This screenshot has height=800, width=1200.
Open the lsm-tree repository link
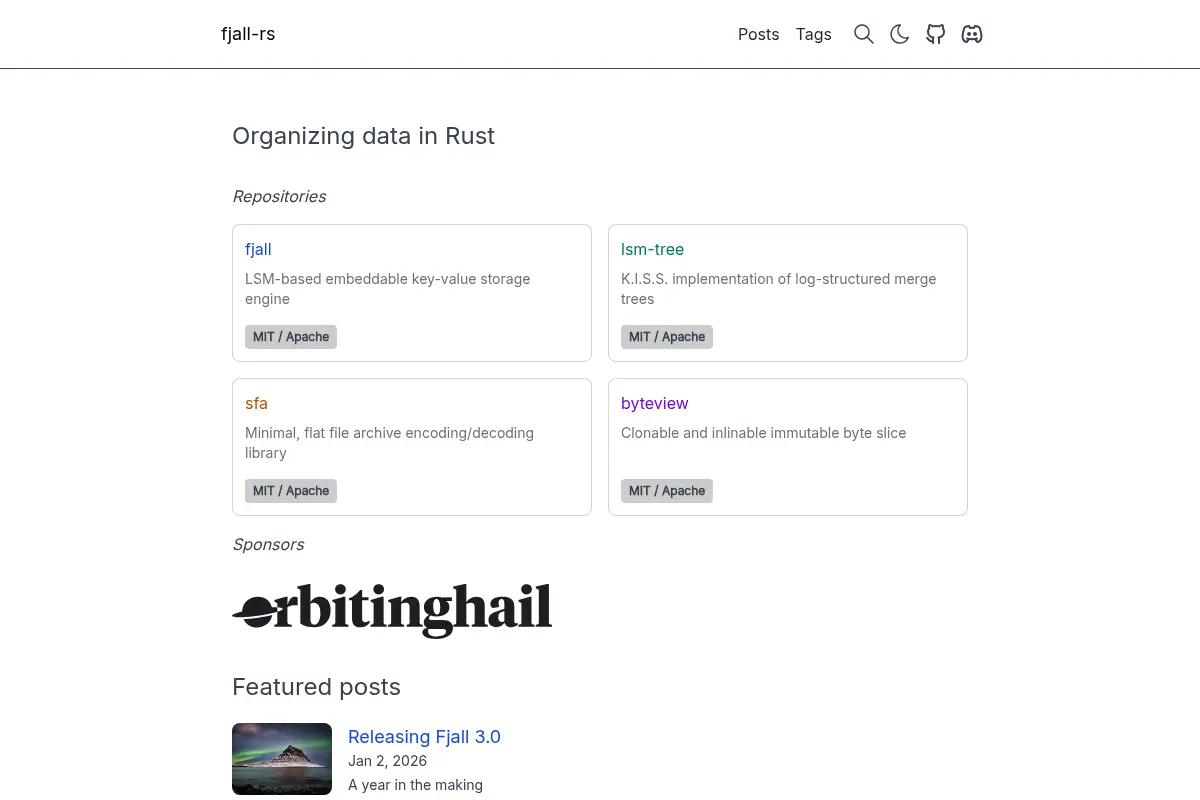652,249
